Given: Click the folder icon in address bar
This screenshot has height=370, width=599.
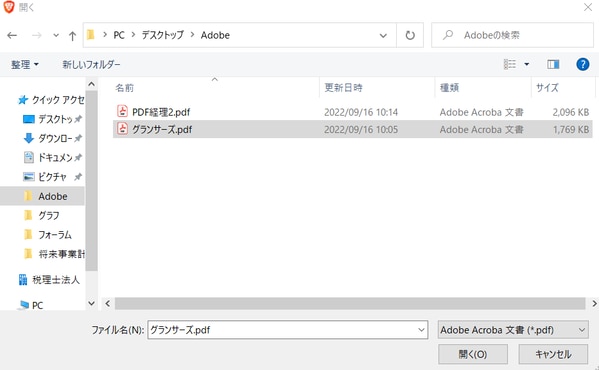Looking at the screenshot, I should (91, 35).
